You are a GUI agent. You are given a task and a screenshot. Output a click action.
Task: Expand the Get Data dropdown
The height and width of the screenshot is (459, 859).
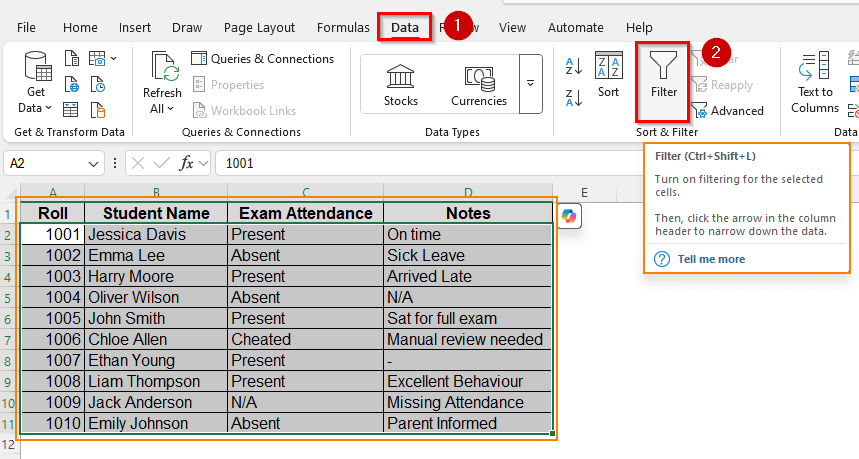pyautogui.click(x=35, y=107)
